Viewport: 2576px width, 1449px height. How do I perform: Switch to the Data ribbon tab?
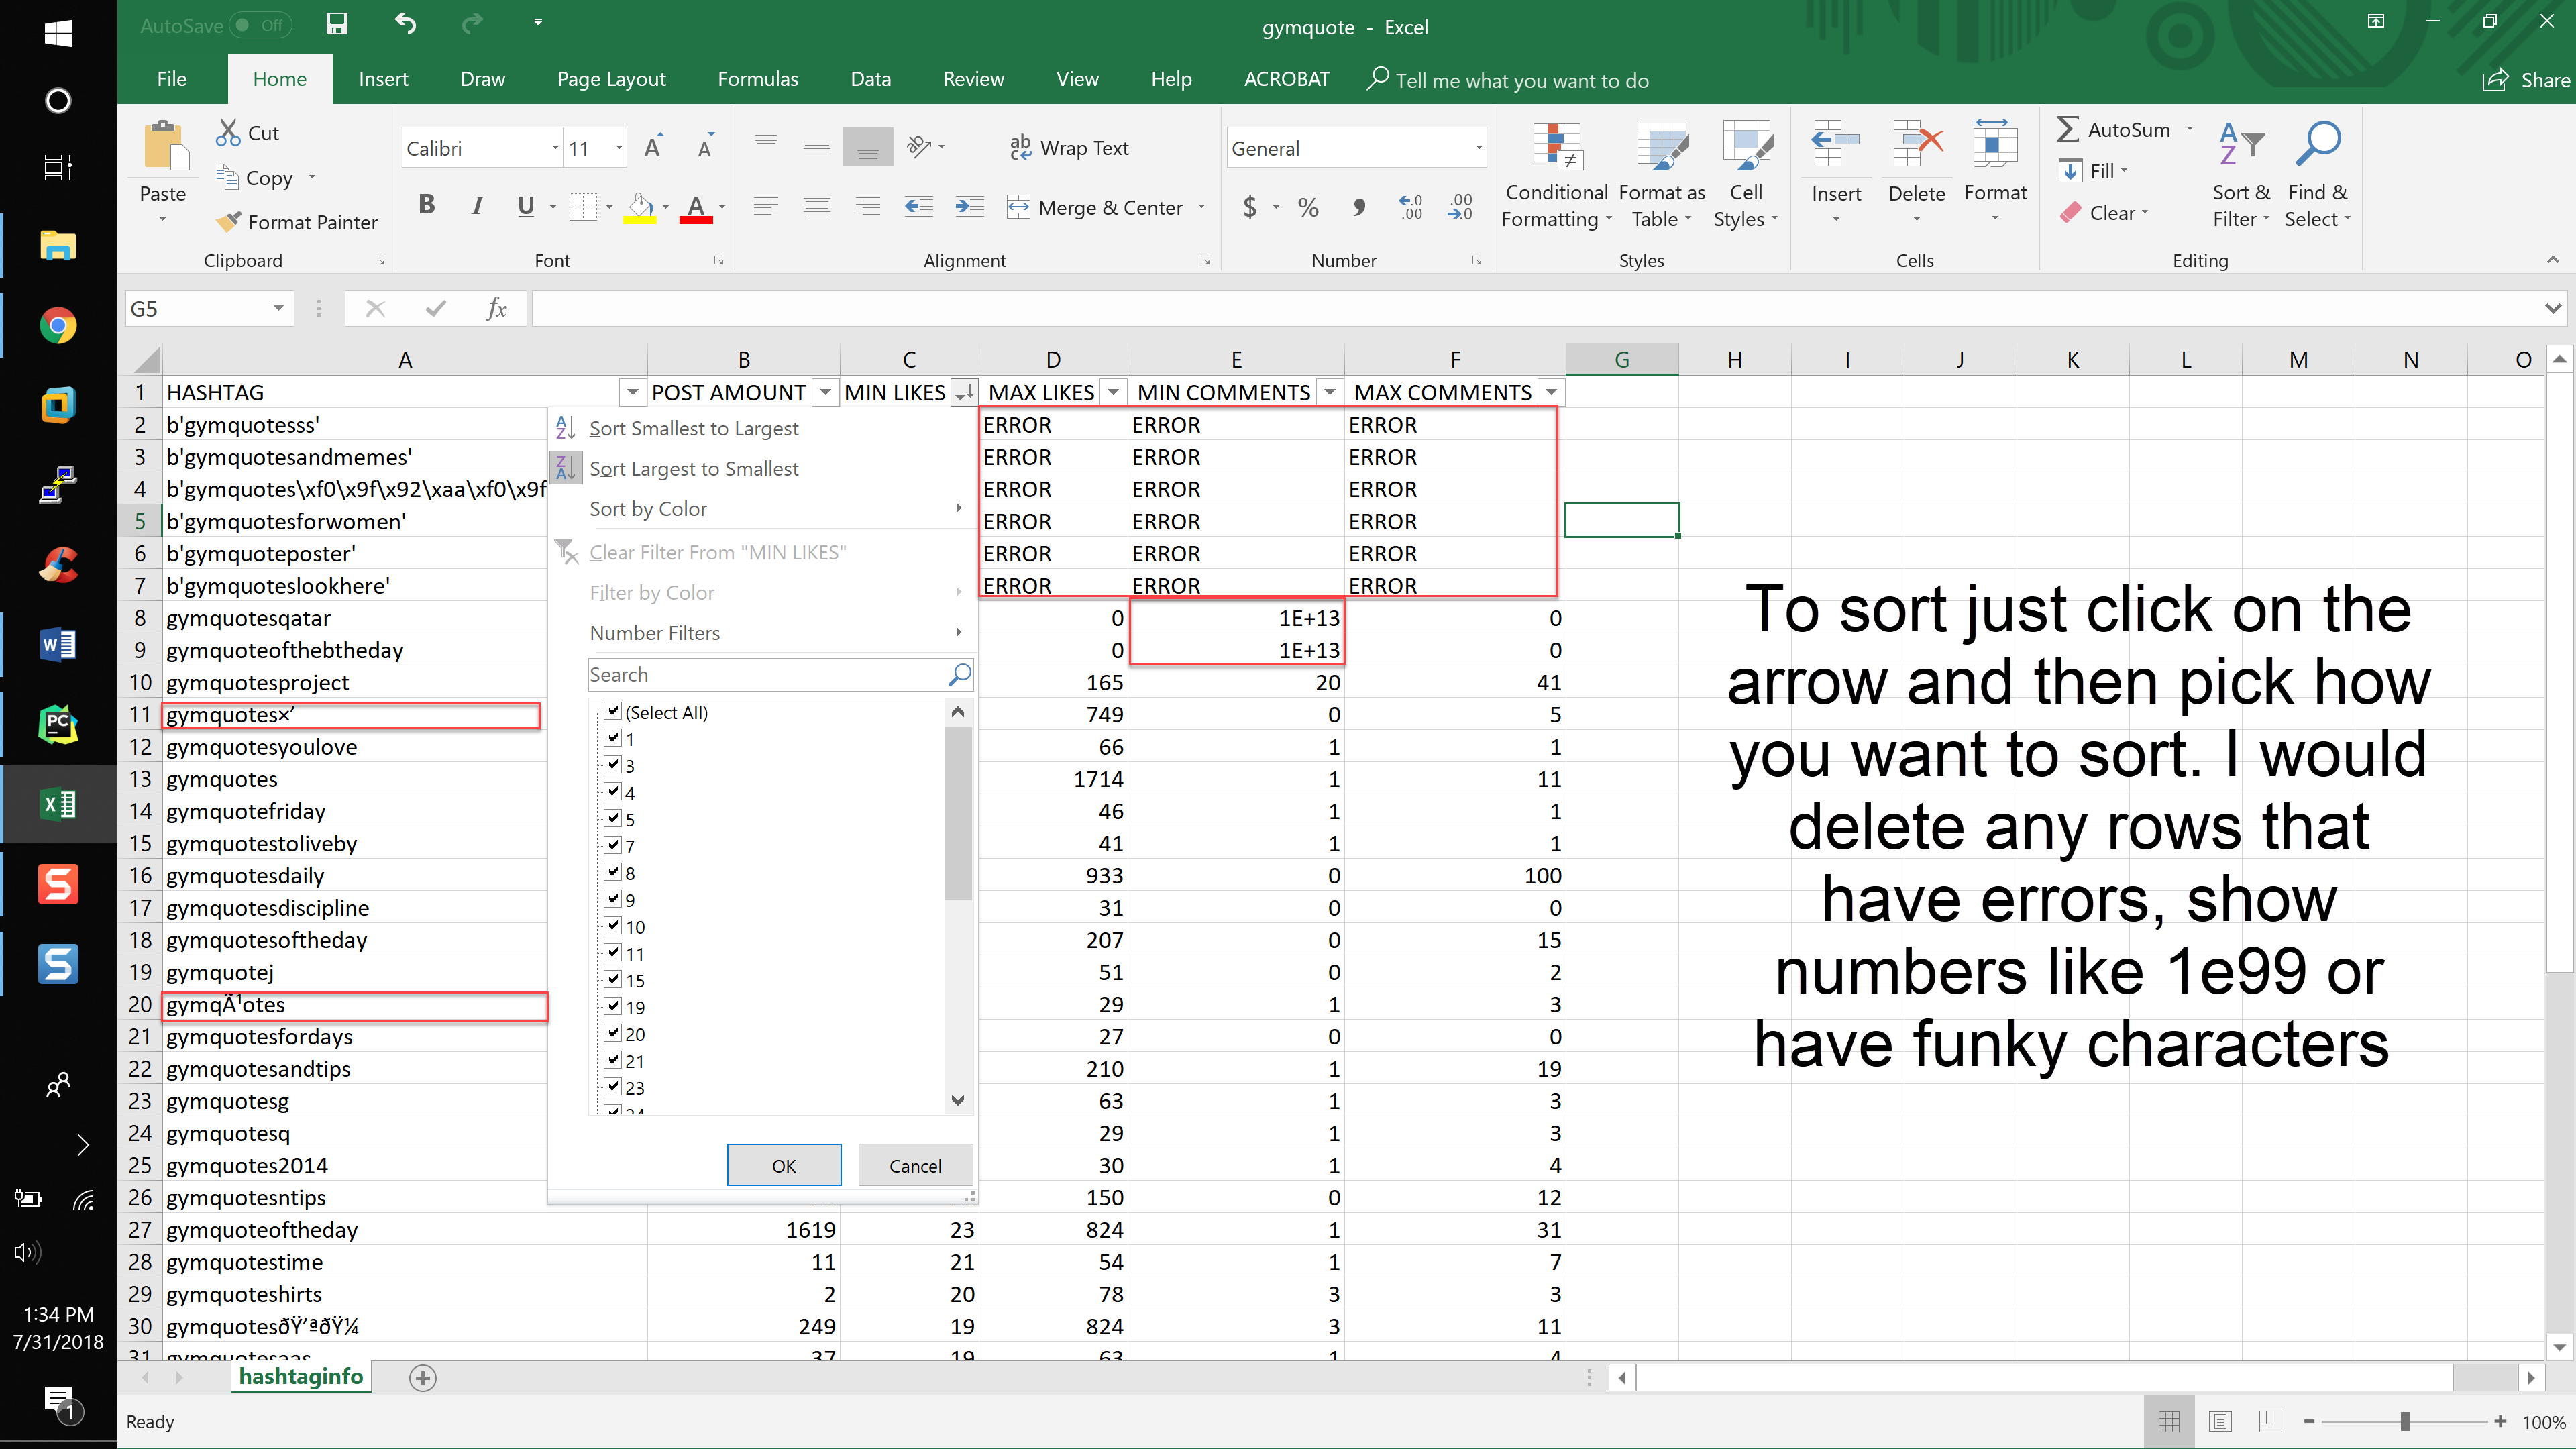[x=870, y=79]
